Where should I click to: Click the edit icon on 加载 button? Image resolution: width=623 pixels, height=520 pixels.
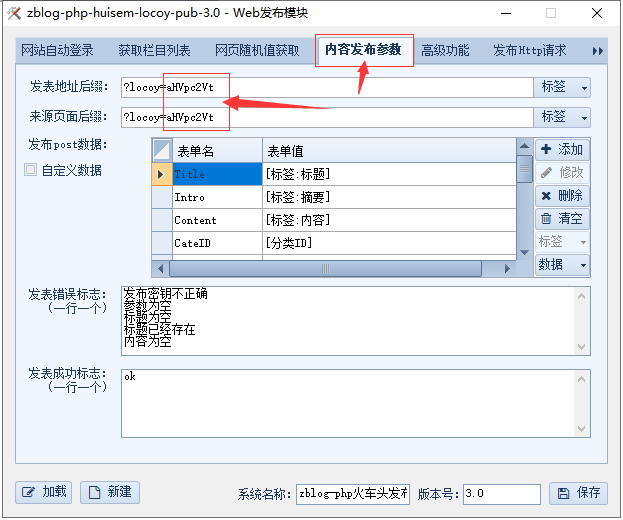click(x=28, y=493)
